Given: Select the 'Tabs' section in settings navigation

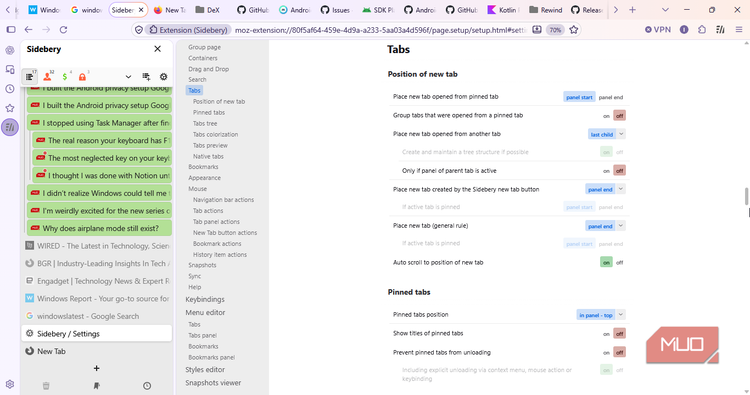Looking at the screenshot, I should click(194, 90).
